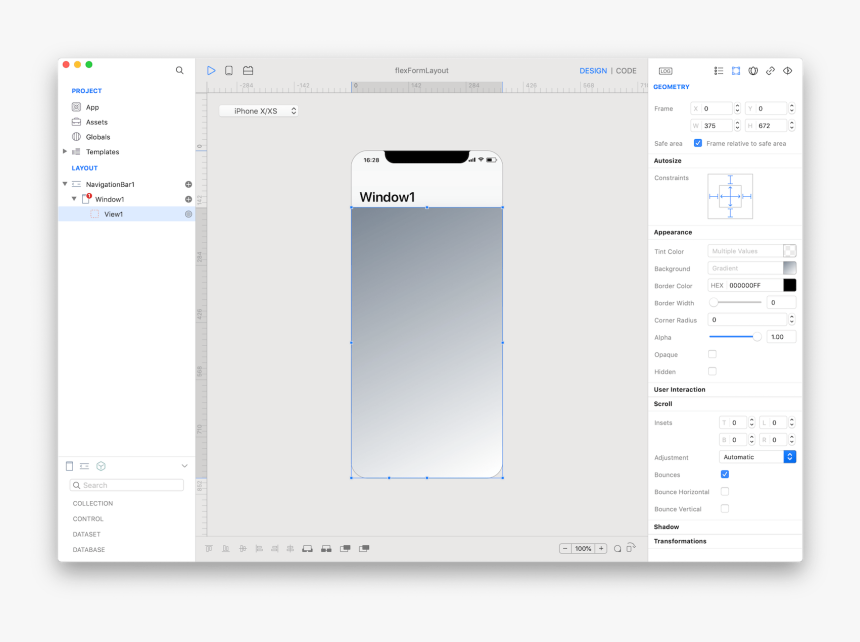Uncheck Frame relative to safe area
The height and width of the screenshot is (642, 860).
pyautogui.click(x=698, y=143)
